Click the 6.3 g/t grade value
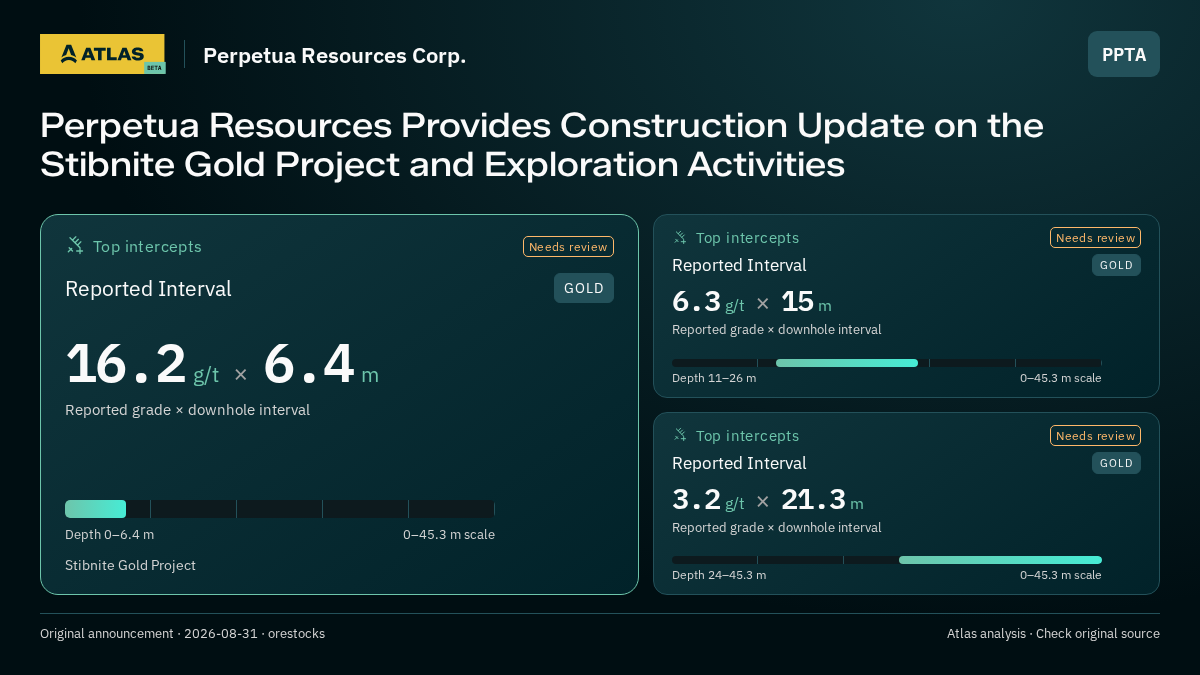This screenshot has height=675, width=1200. [708, 302]
